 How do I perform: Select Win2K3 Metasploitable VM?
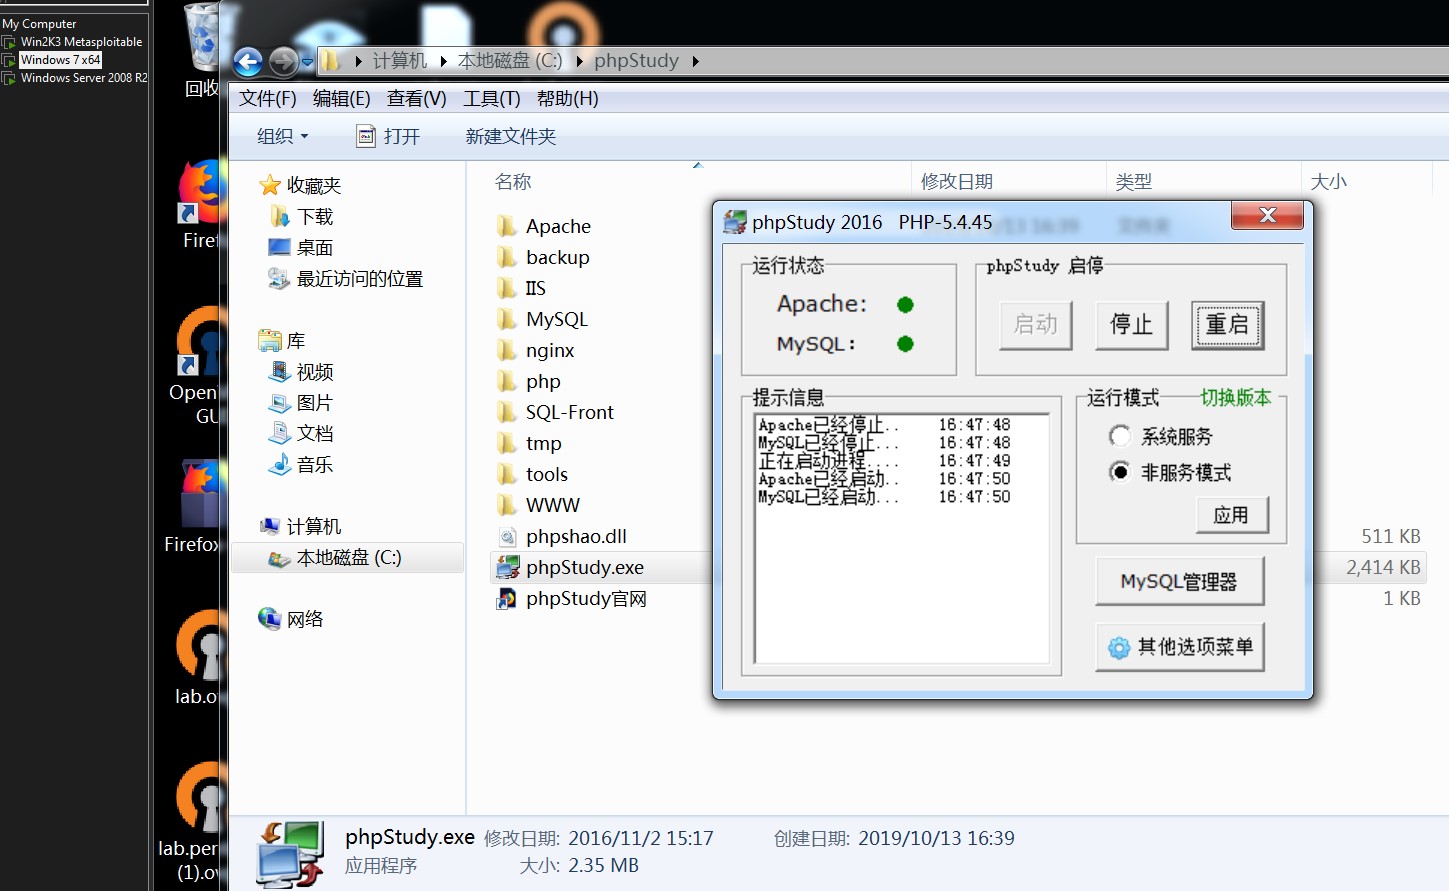coord(81,42)
